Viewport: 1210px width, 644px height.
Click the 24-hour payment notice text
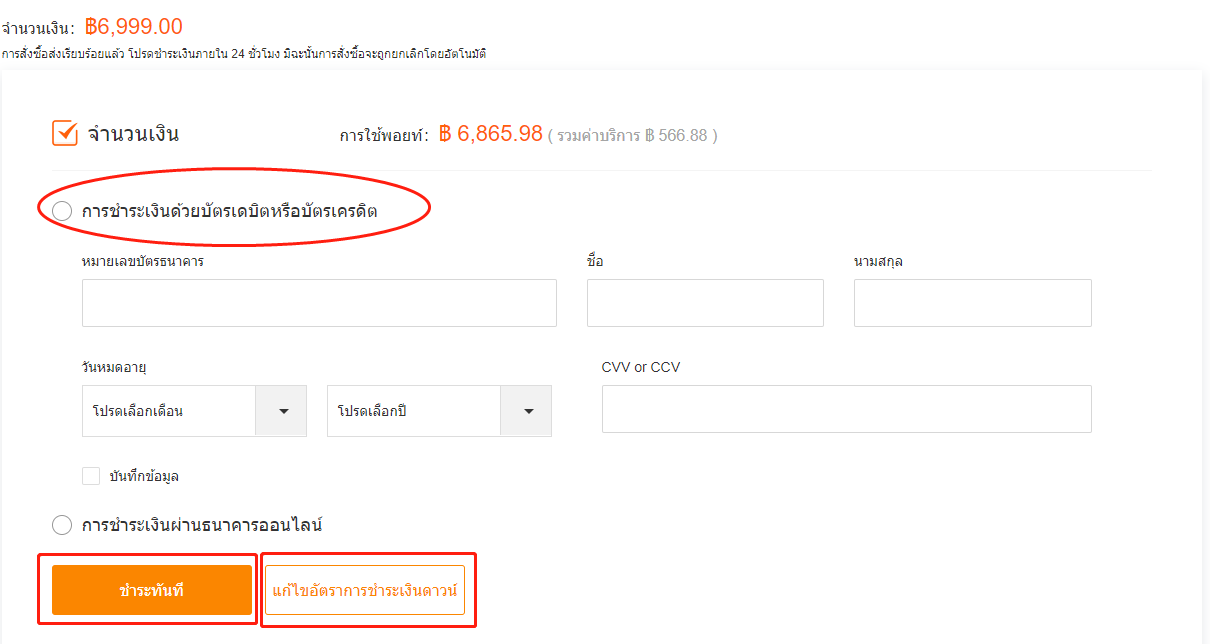tap(244, 54)
